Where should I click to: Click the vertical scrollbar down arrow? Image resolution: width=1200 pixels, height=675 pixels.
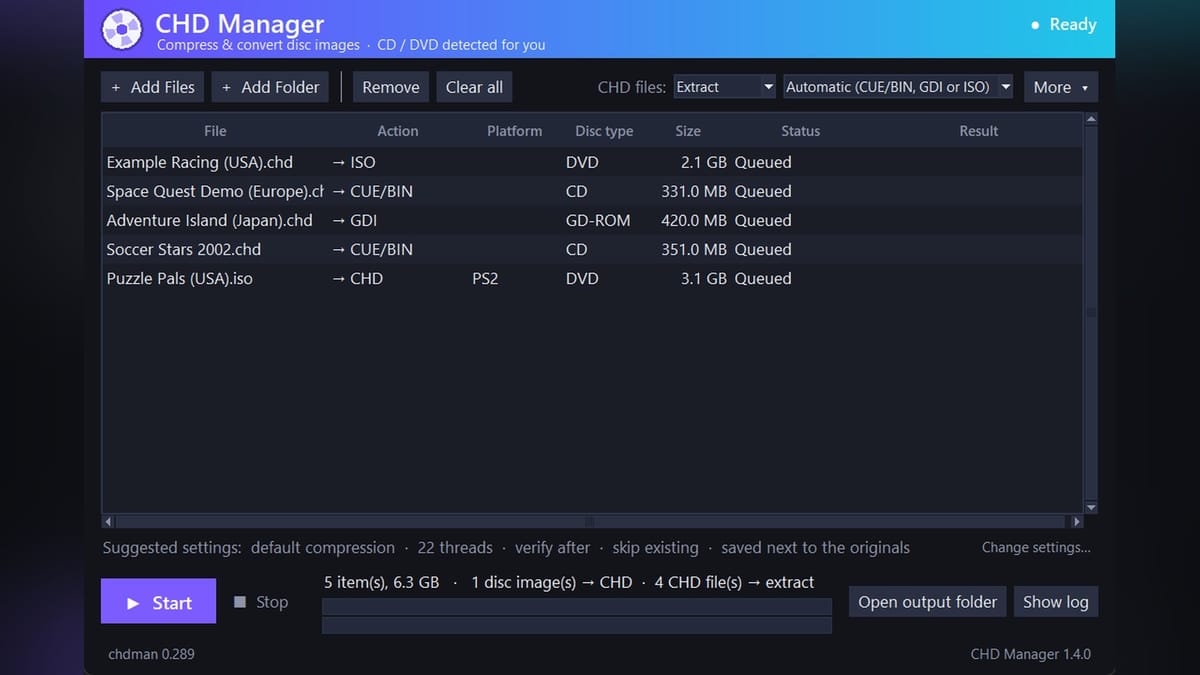(1091, 507)
